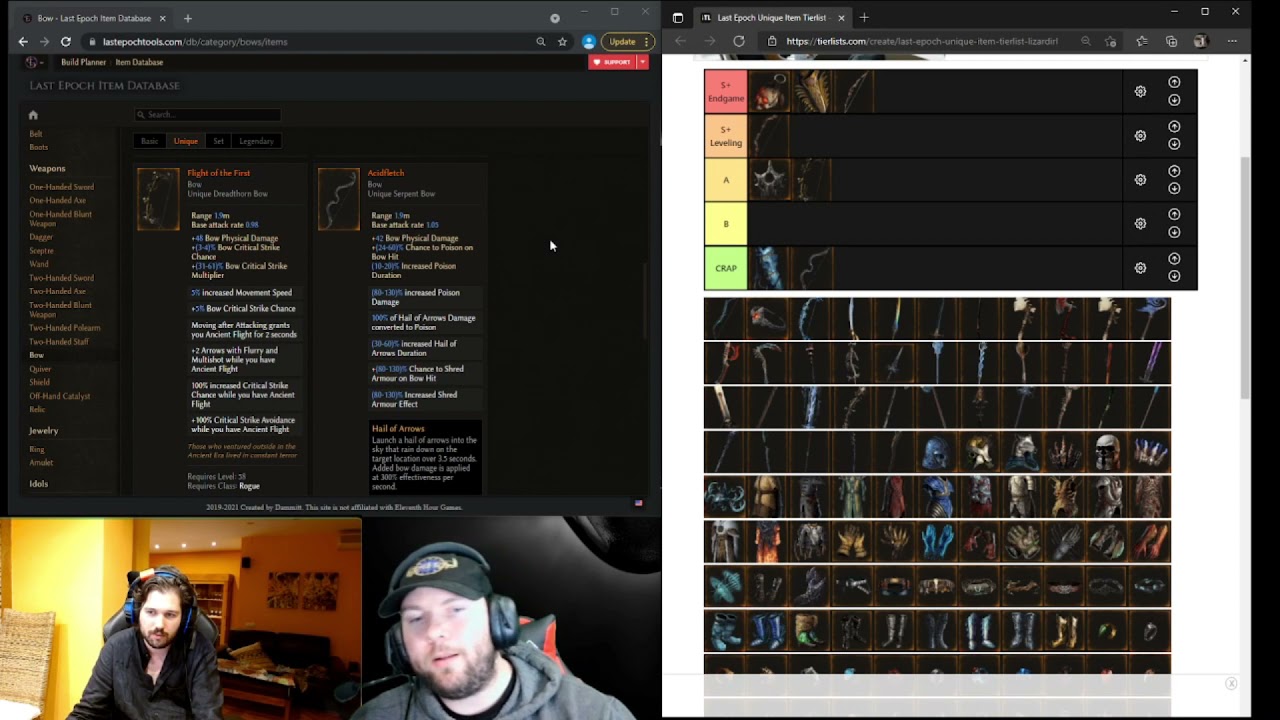1280x720 pixels.
Task: Move A tier row down
Action: (x=1174, y=188)
